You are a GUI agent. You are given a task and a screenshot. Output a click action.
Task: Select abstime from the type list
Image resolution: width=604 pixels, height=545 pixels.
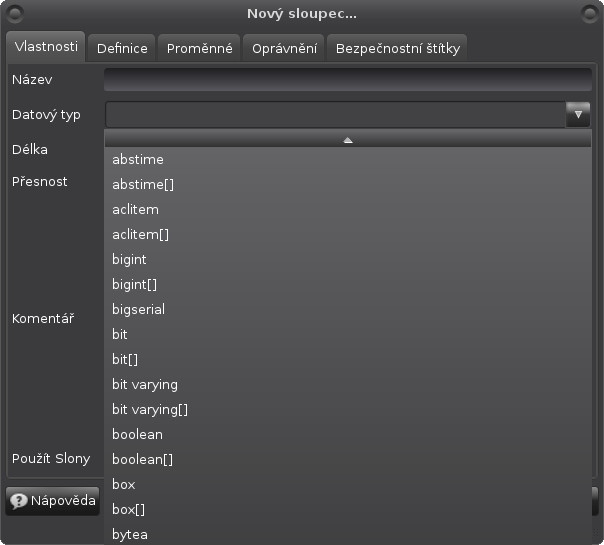tap(348, 159)
